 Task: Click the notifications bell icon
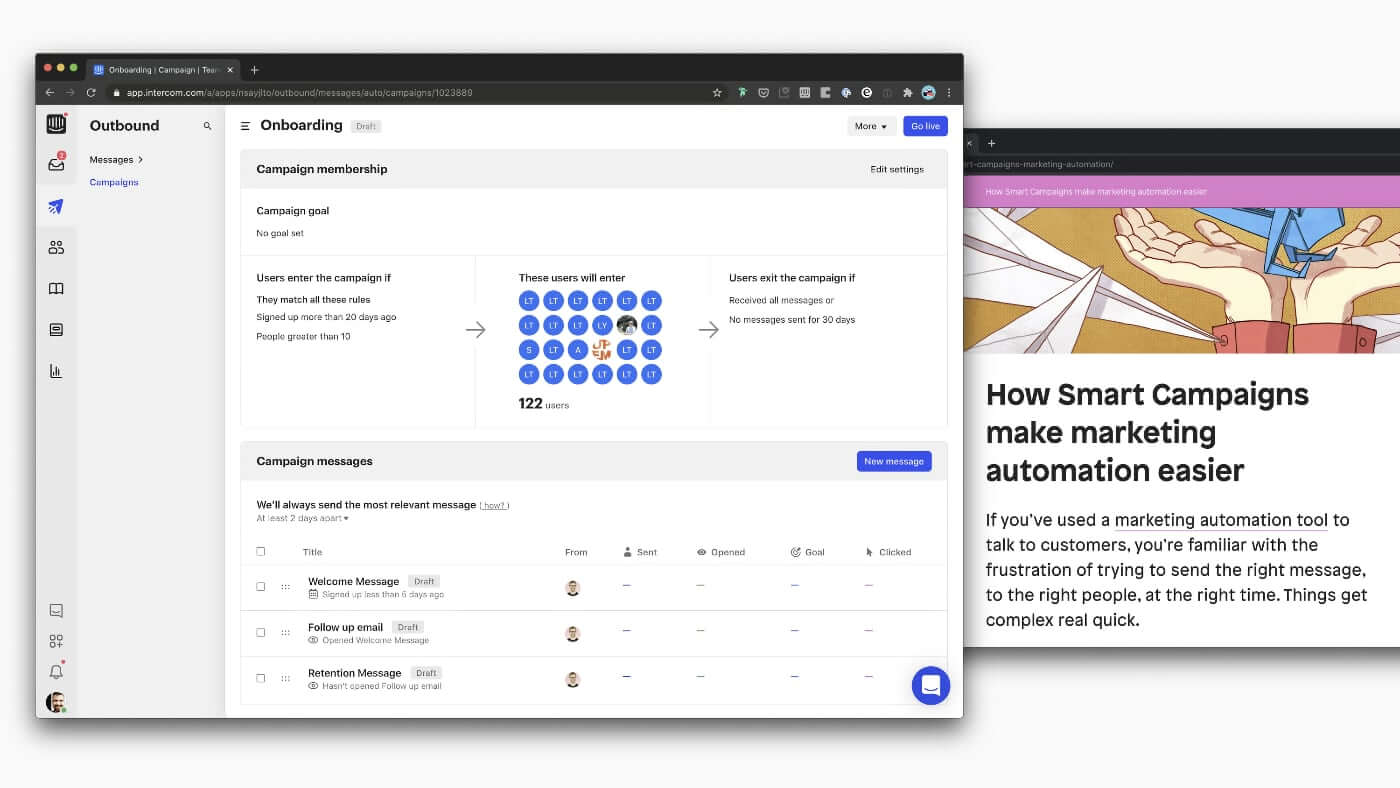click(56, 671)
